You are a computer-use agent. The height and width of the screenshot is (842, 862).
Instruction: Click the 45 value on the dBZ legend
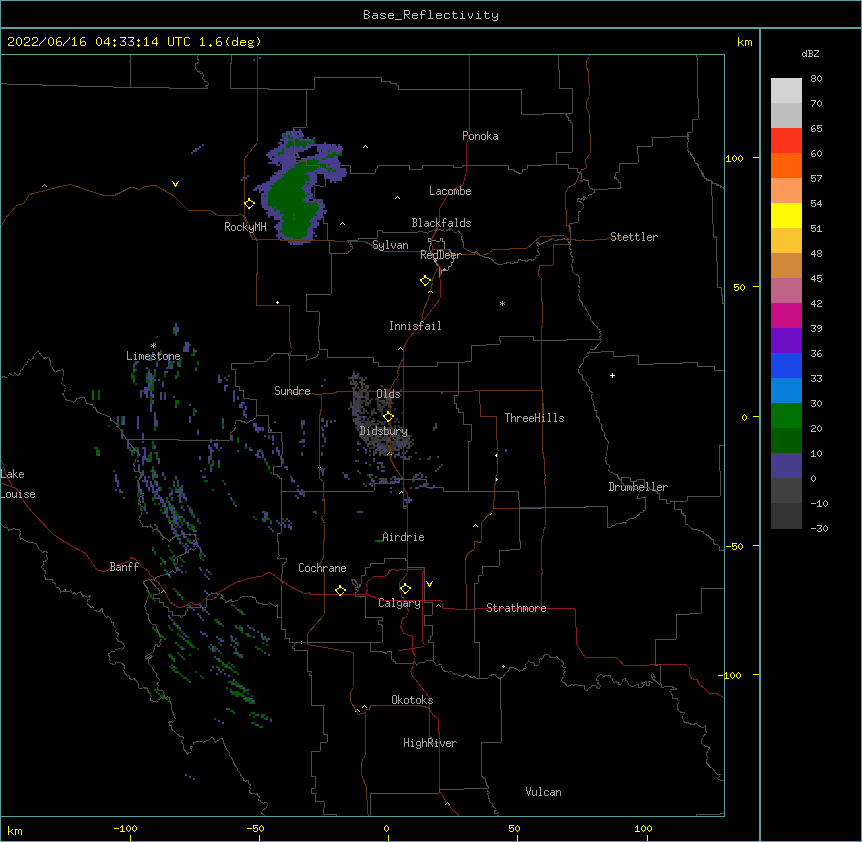pos(816,279)
